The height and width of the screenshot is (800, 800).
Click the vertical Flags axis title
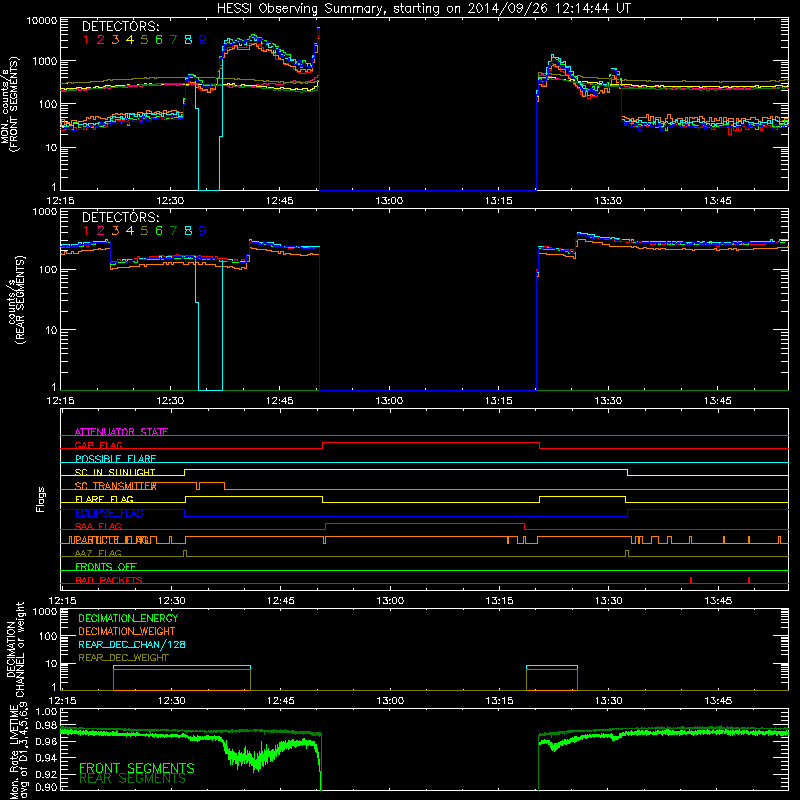click(x=41, y=499)
